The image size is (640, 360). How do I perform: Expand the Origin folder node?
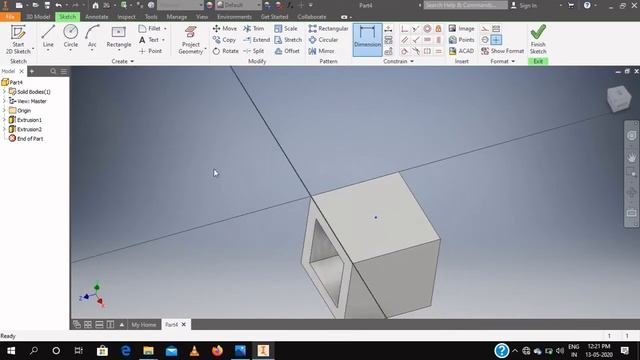(4, 110)
